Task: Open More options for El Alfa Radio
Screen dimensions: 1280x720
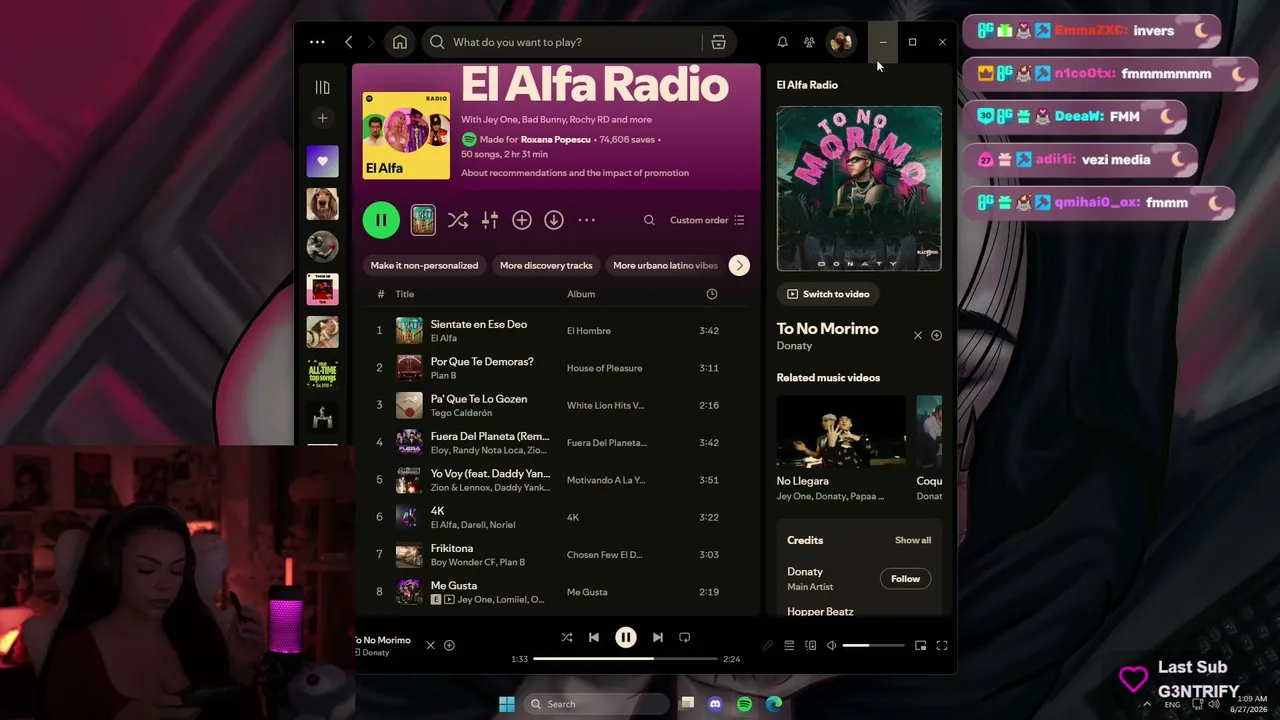Action: pos(587,220)
